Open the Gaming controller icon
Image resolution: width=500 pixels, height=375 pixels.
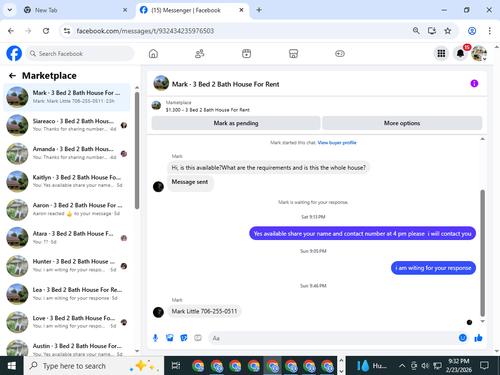coord(340,54)
